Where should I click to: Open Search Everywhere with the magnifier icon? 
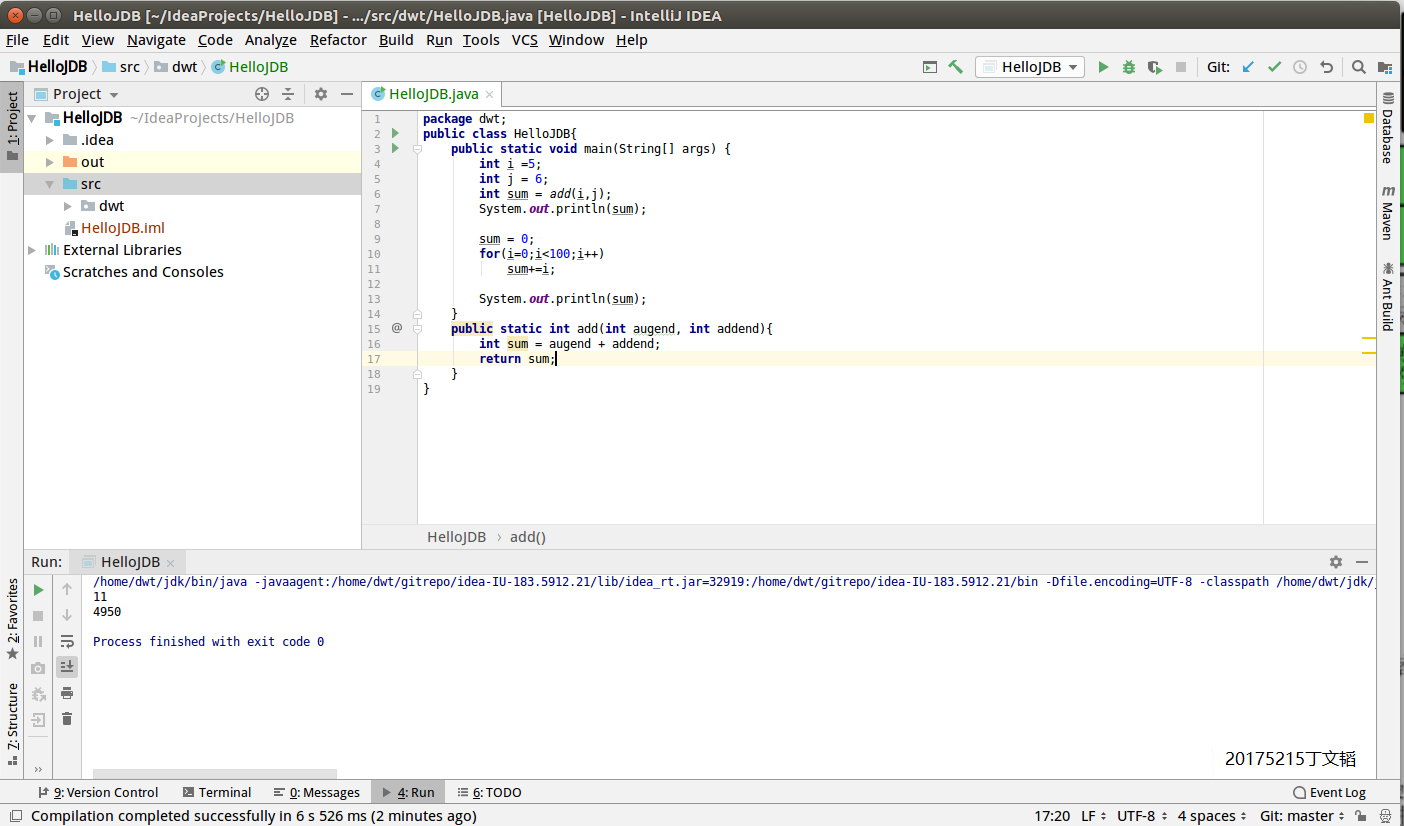pos(1358,67)
